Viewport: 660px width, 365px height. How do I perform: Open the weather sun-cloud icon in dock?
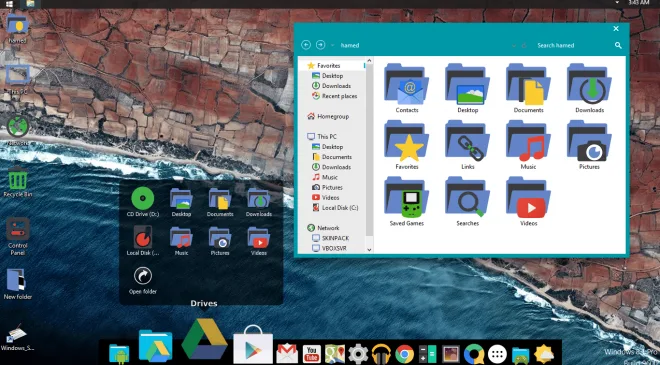coord(544,354)
